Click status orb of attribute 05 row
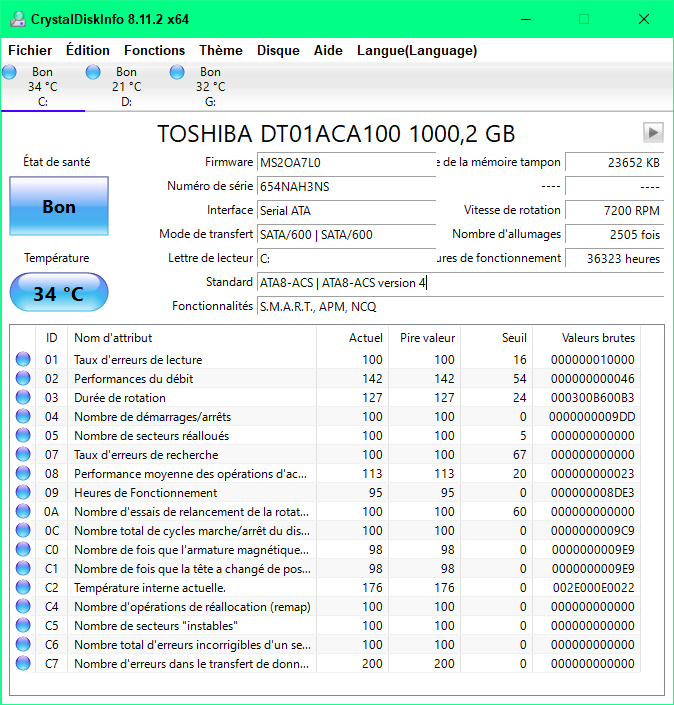The height and width of the screenshot is (705, 674). pos(23,435)
